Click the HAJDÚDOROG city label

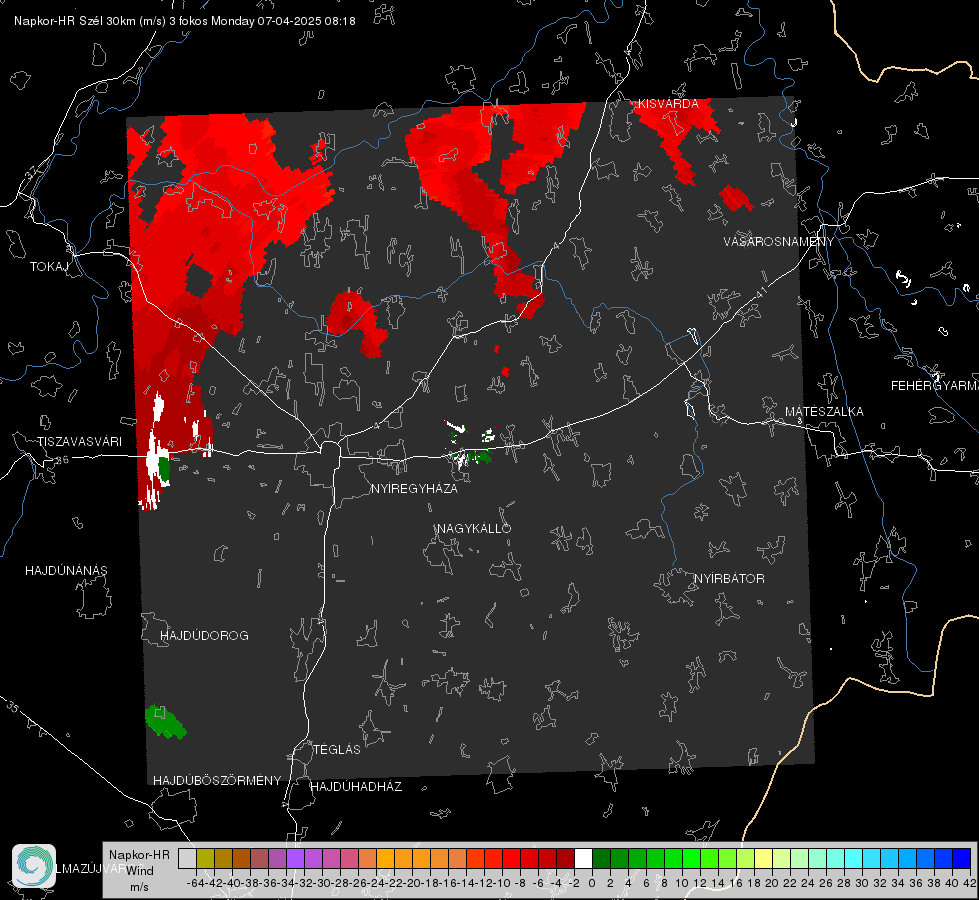pyautogui.click(x=204, y=635)
